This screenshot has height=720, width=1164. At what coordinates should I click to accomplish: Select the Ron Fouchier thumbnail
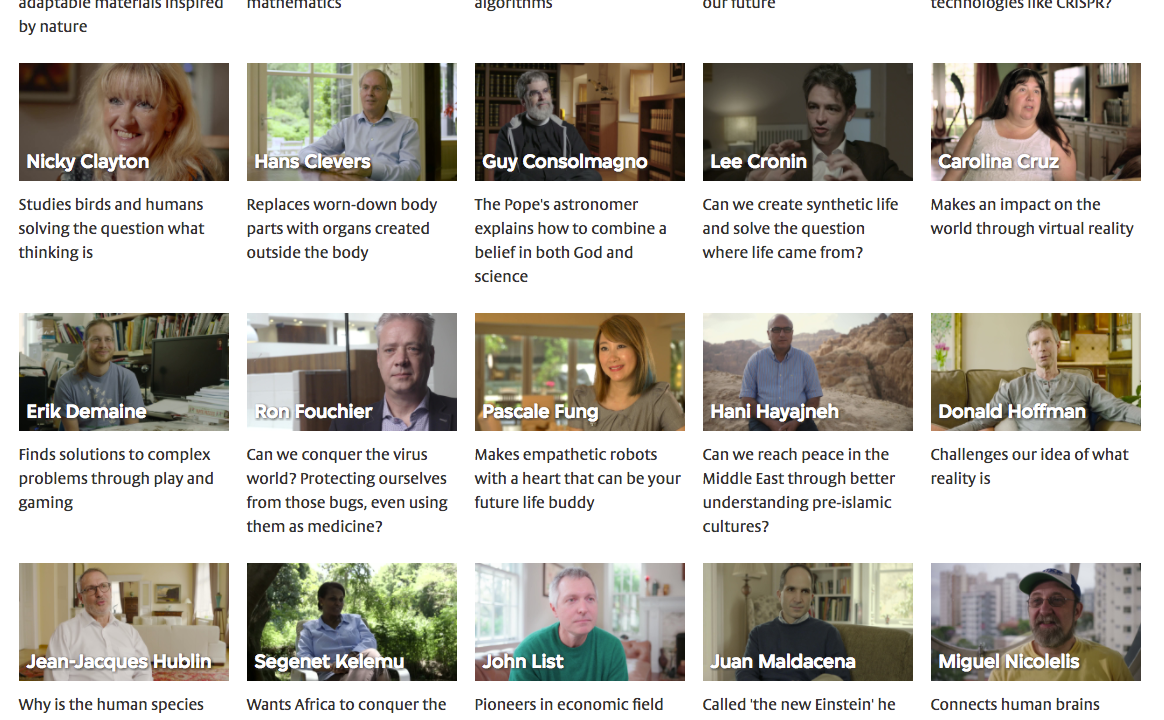tap(352, 372)
